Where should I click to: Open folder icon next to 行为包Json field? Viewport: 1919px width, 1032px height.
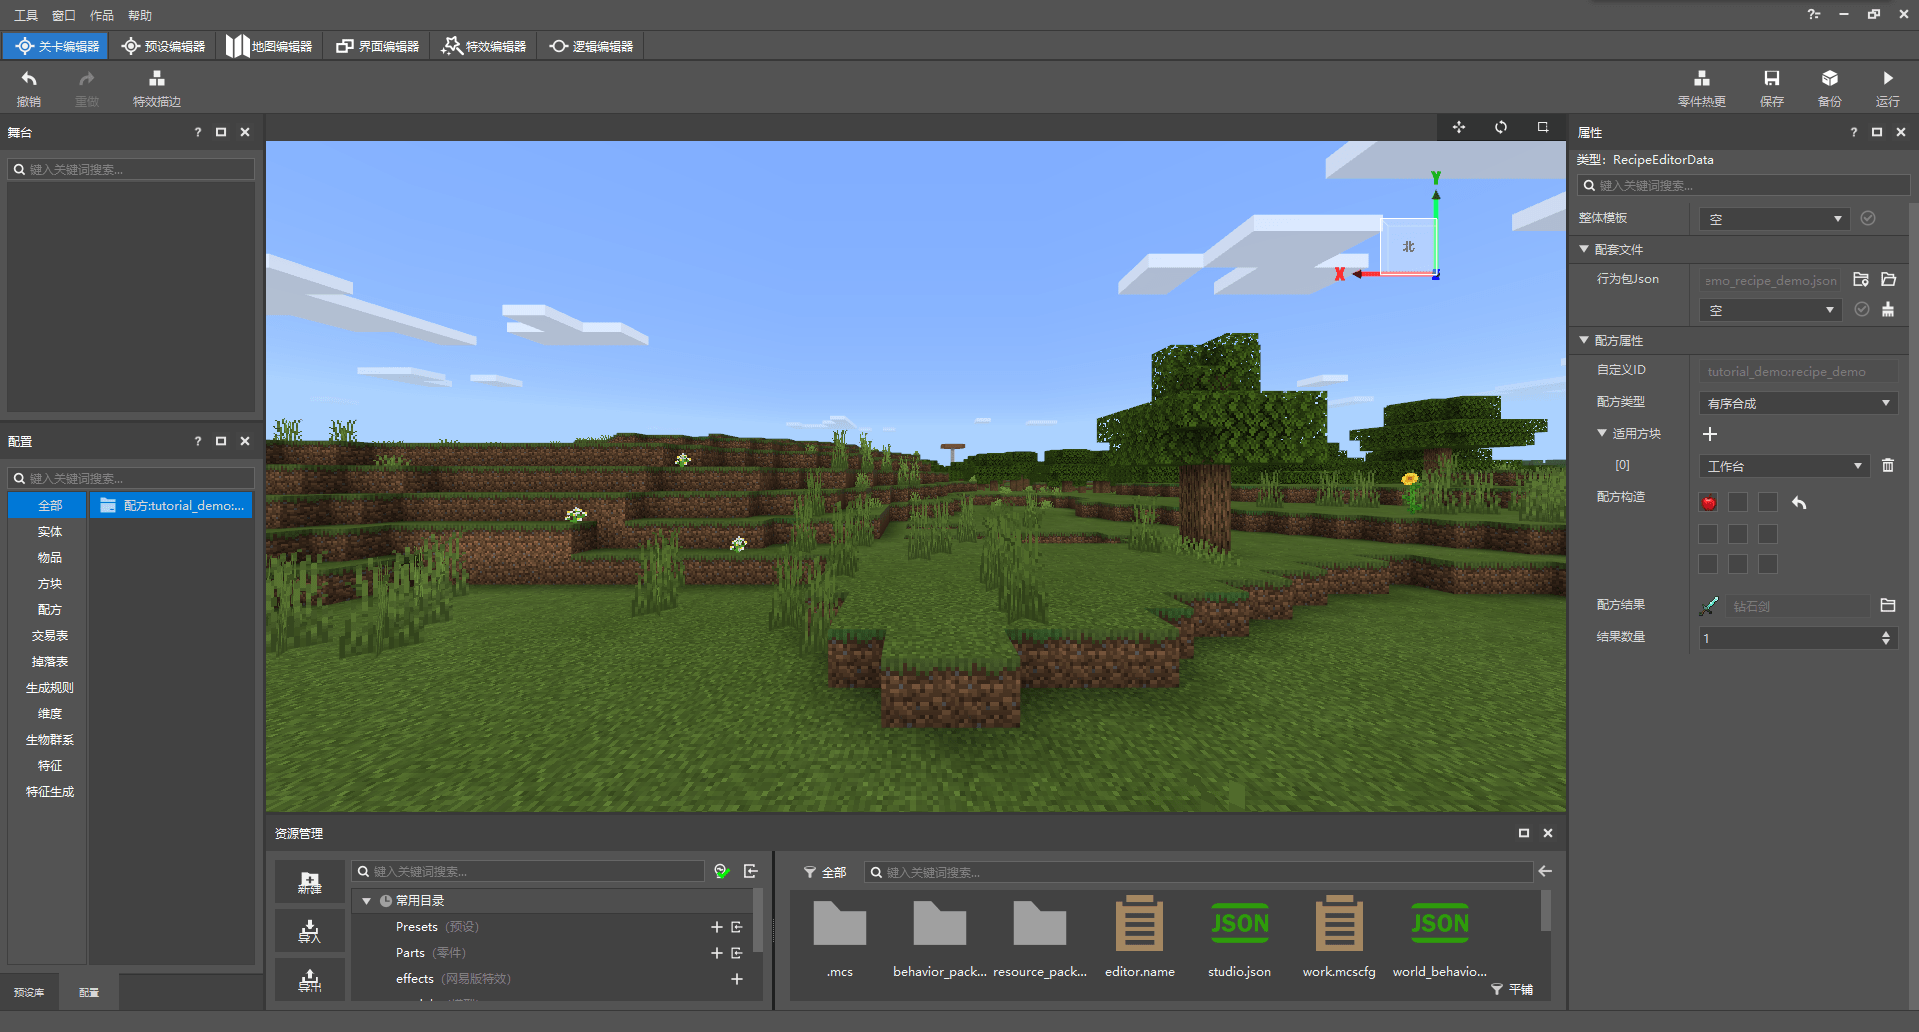click(x=1888, y=279)
